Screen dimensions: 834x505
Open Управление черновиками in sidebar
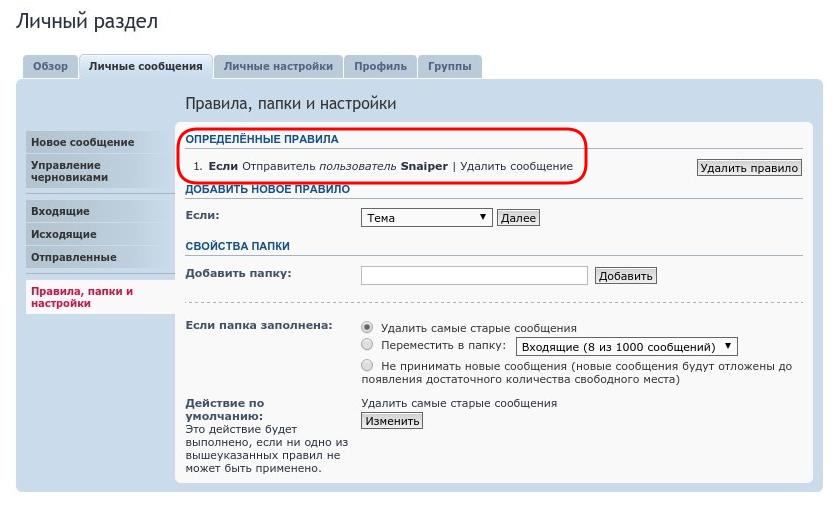coord(70,171)
